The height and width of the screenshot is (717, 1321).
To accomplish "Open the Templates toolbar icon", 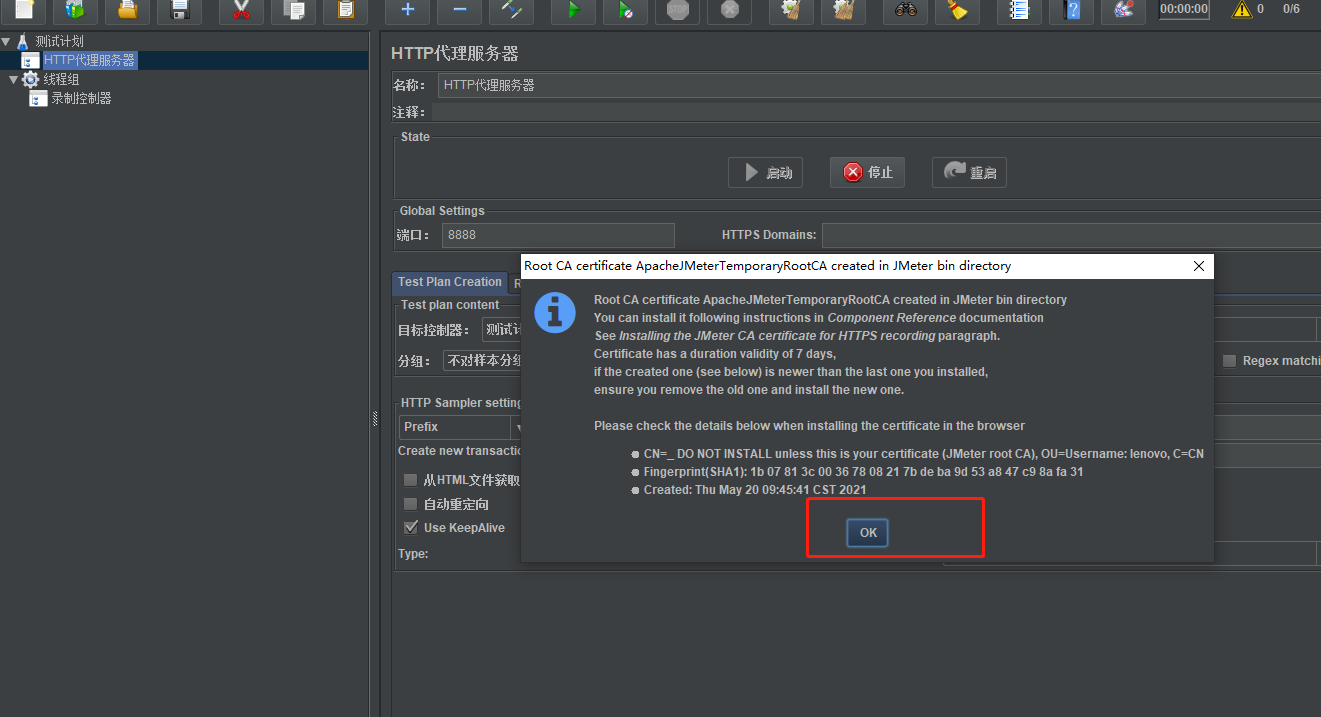I will click(x=75, y=10).
